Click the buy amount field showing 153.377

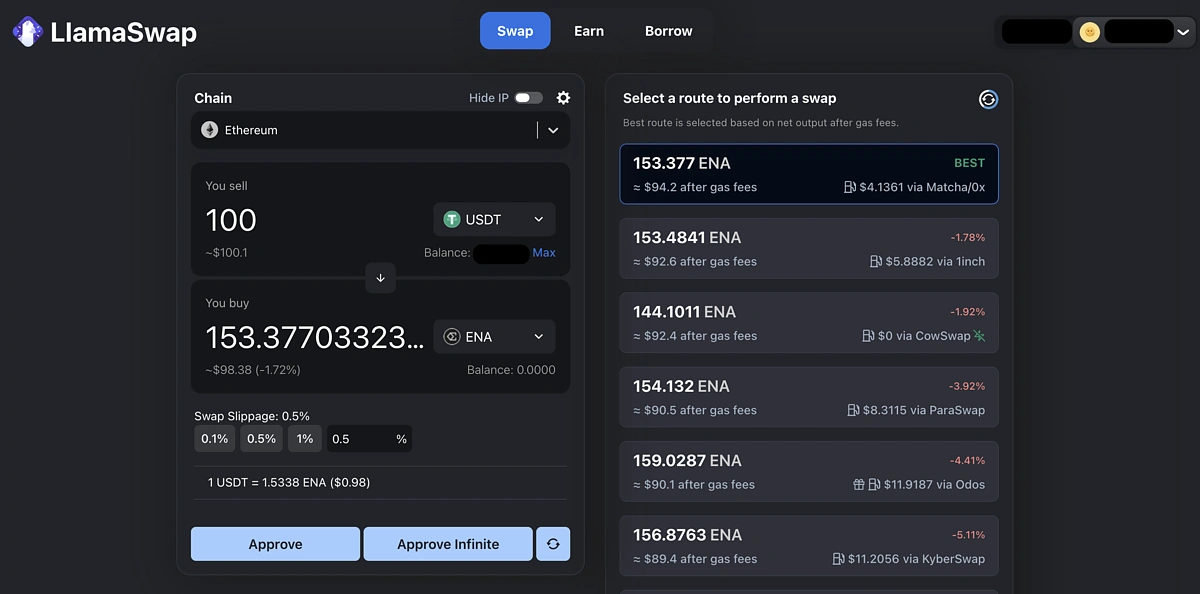[x=315, y=337]
